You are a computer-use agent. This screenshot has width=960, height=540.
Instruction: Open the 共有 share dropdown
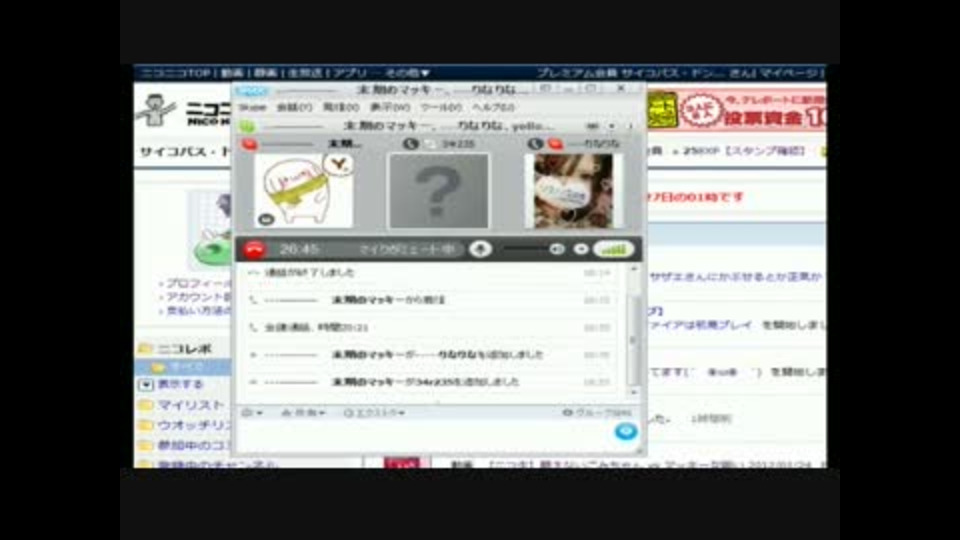pyautogui.click(x=302, y=413)
